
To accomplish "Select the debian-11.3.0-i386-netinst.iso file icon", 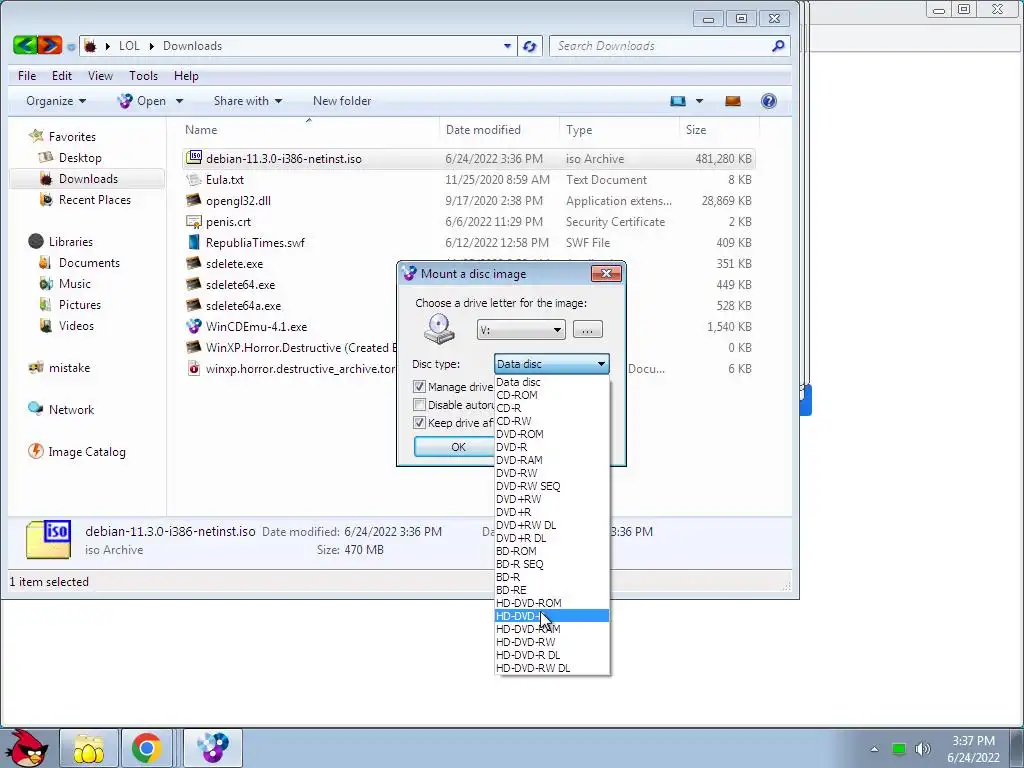I will (194, 158).
